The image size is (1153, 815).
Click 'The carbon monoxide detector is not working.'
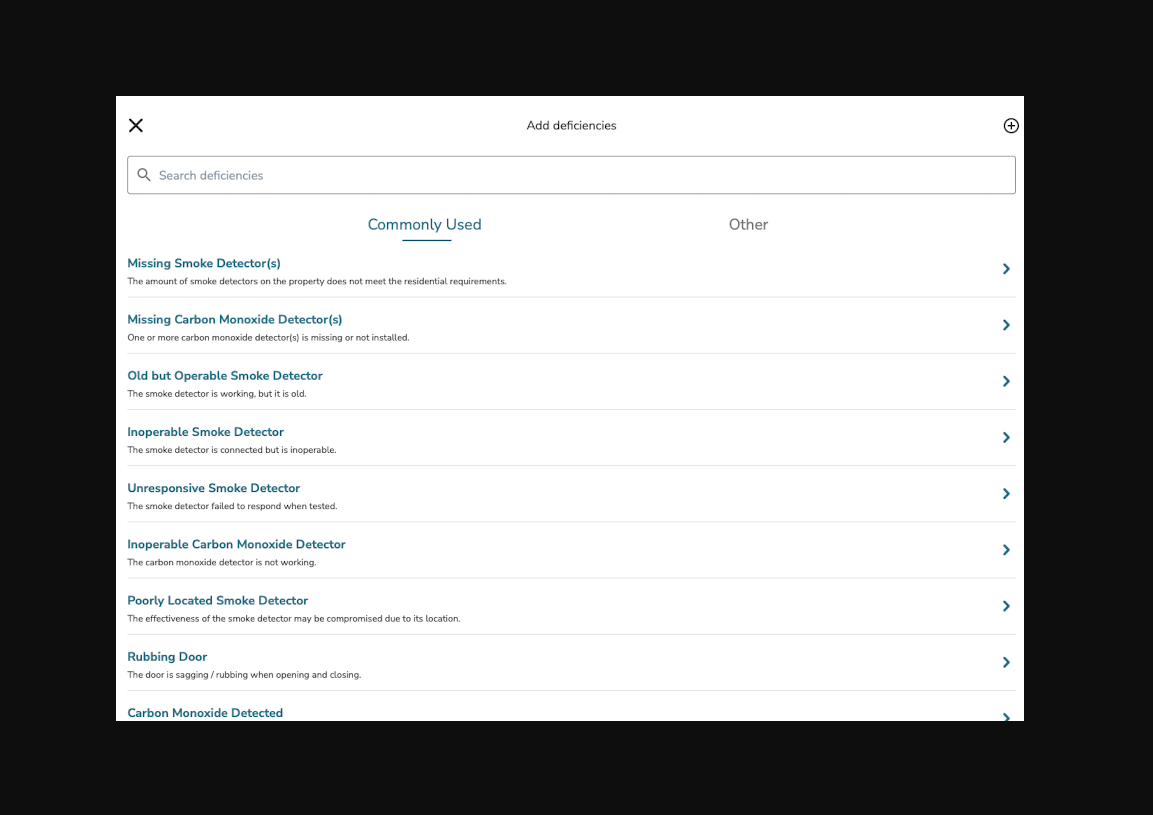click(x=221, y=563)
